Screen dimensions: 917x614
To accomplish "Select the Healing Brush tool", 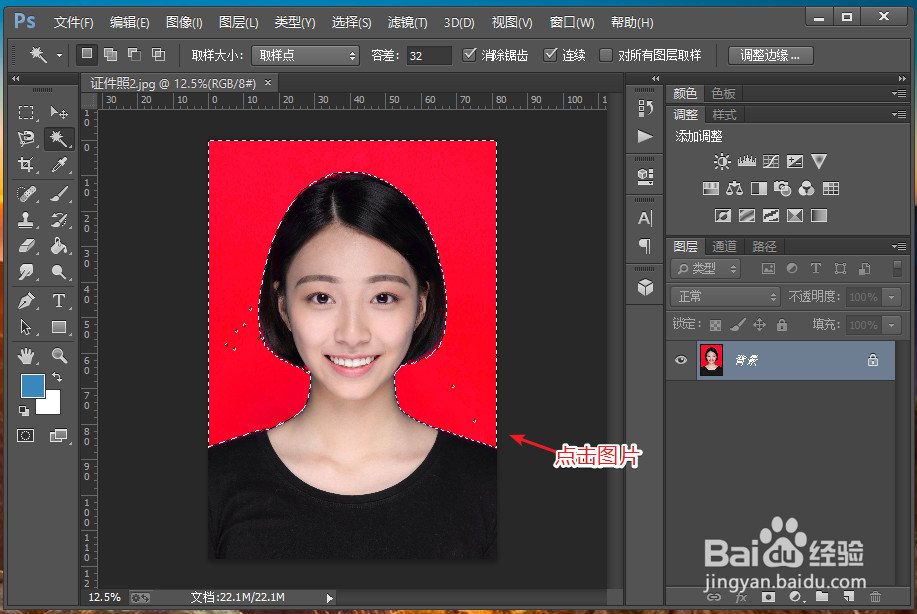I will click(26, 193).
